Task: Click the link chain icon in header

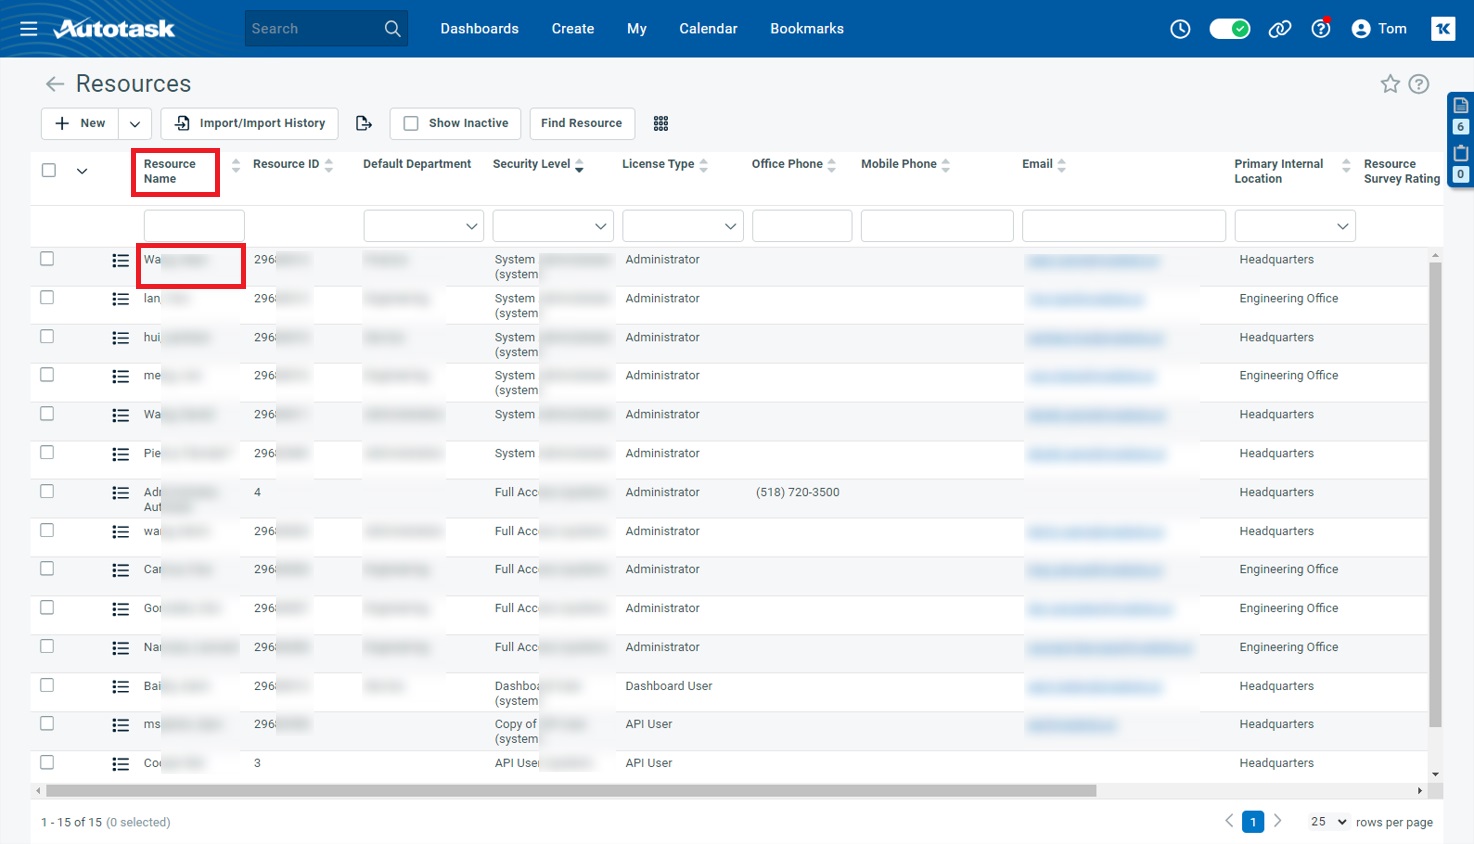Action: pyautogui.click(x=1279, y=29)
